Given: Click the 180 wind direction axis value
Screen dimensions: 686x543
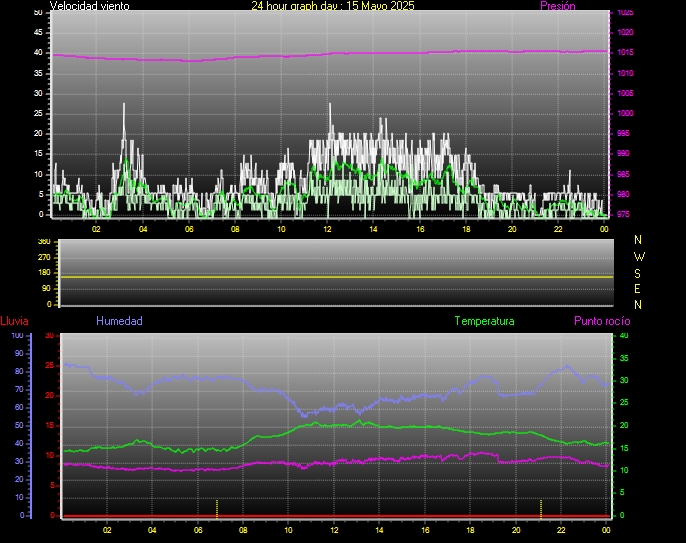Looking at the screenshot, I should point(44,273).
